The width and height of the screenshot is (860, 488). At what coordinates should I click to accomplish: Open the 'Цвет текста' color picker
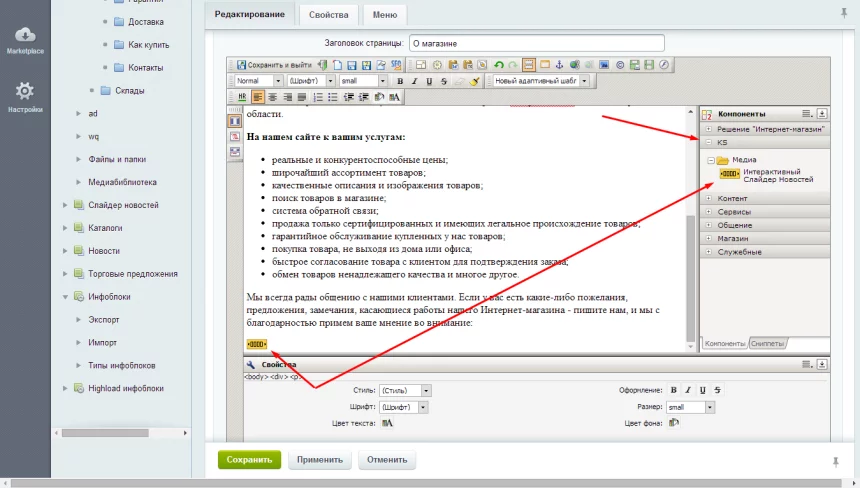point(387,424)
